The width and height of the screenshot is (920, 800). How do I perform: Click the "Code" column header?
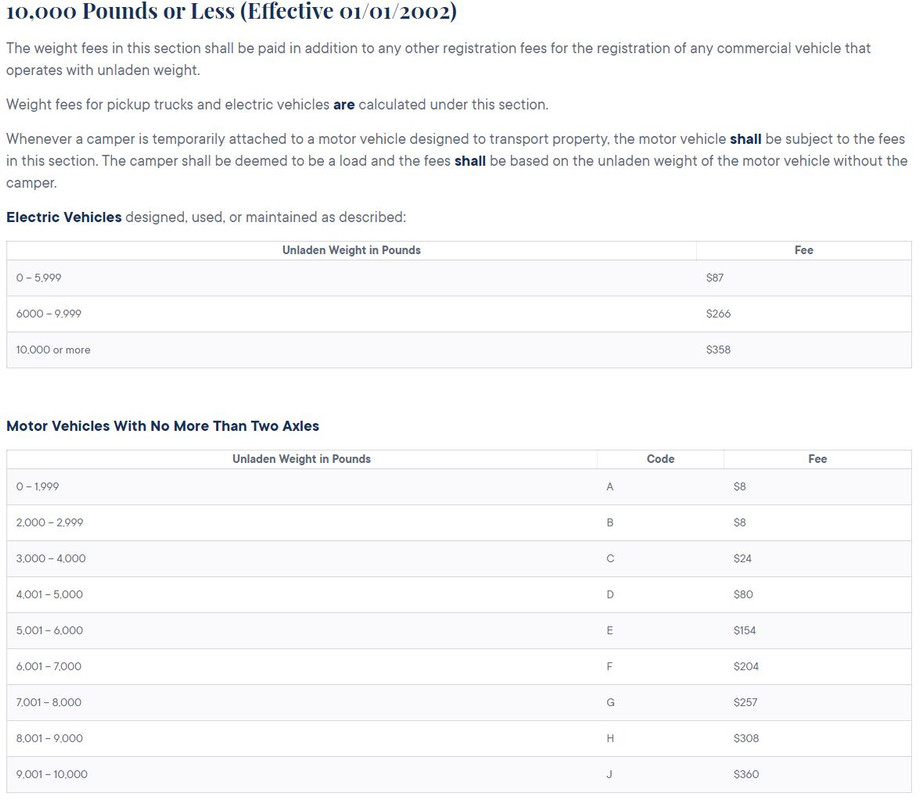click(x=660, y=459)
